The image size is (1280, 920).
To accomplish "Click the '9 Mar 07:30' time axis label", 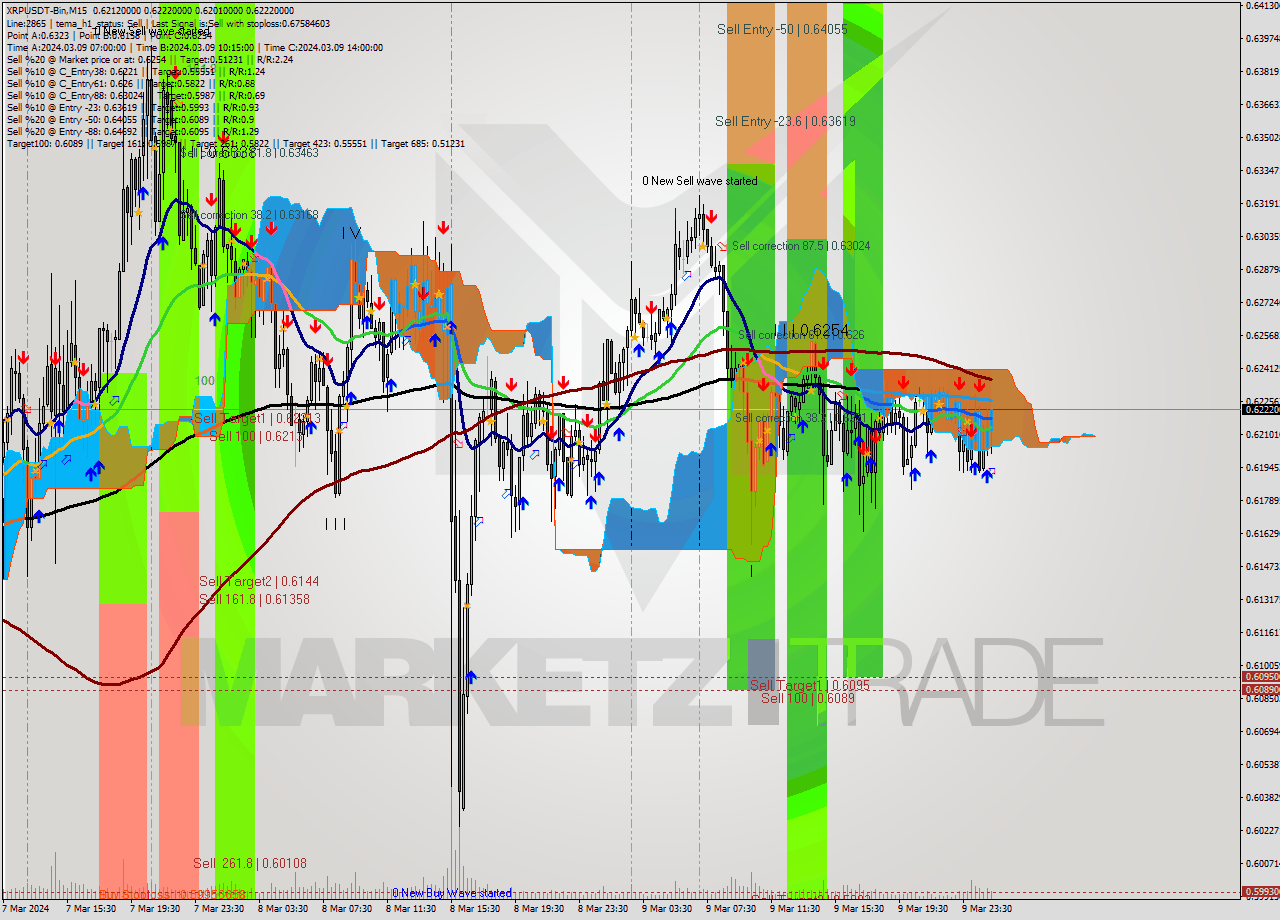I will point(731,910).
